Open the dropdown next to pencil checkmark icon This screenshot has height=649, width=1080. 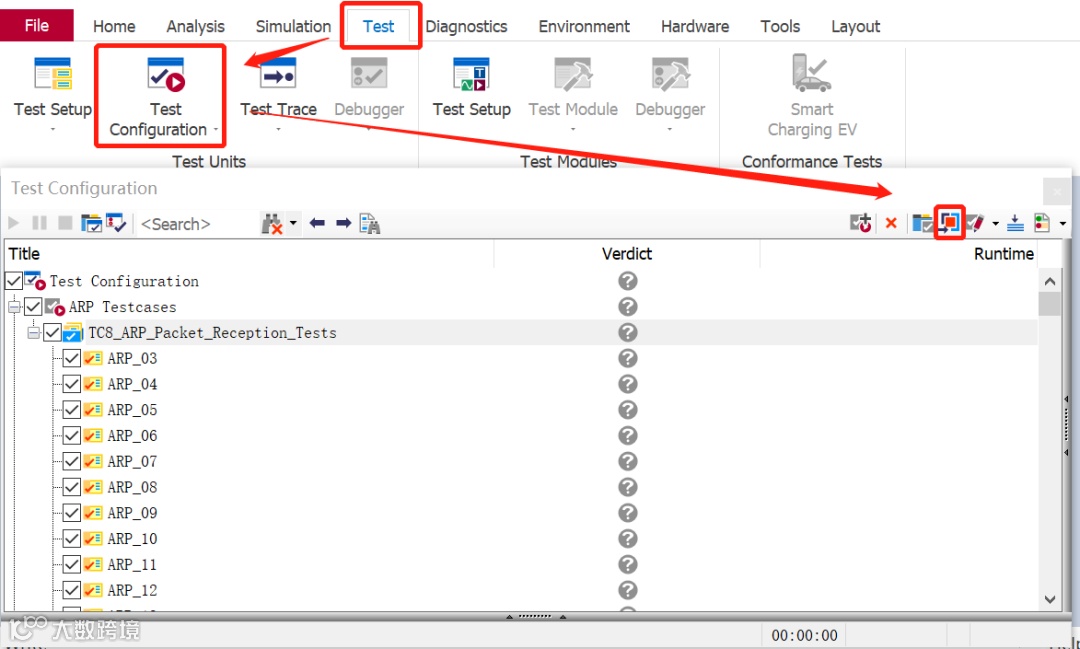tap(995, 223)
